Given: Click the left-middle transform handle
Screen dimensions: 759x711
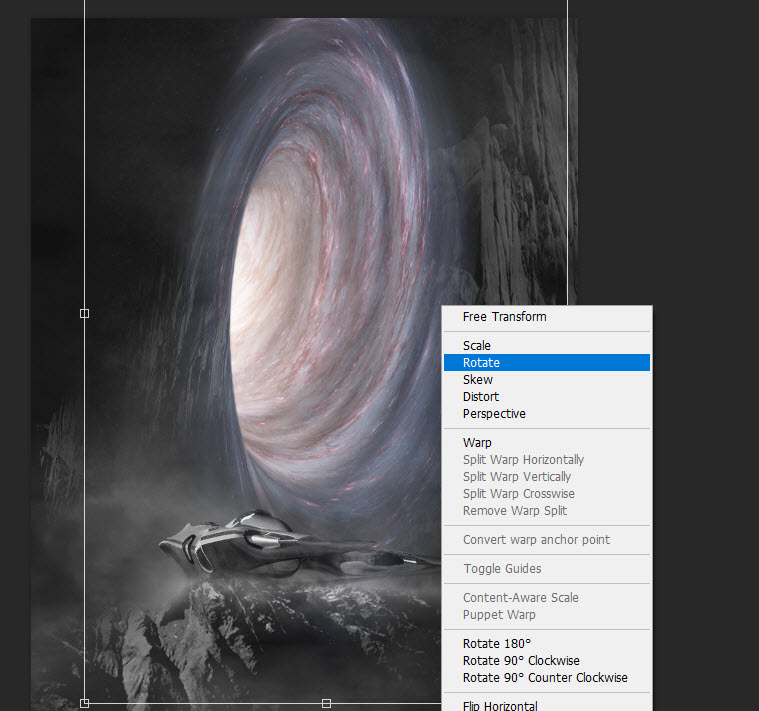Looking at the screenshot, I should [x=84, y=313].
